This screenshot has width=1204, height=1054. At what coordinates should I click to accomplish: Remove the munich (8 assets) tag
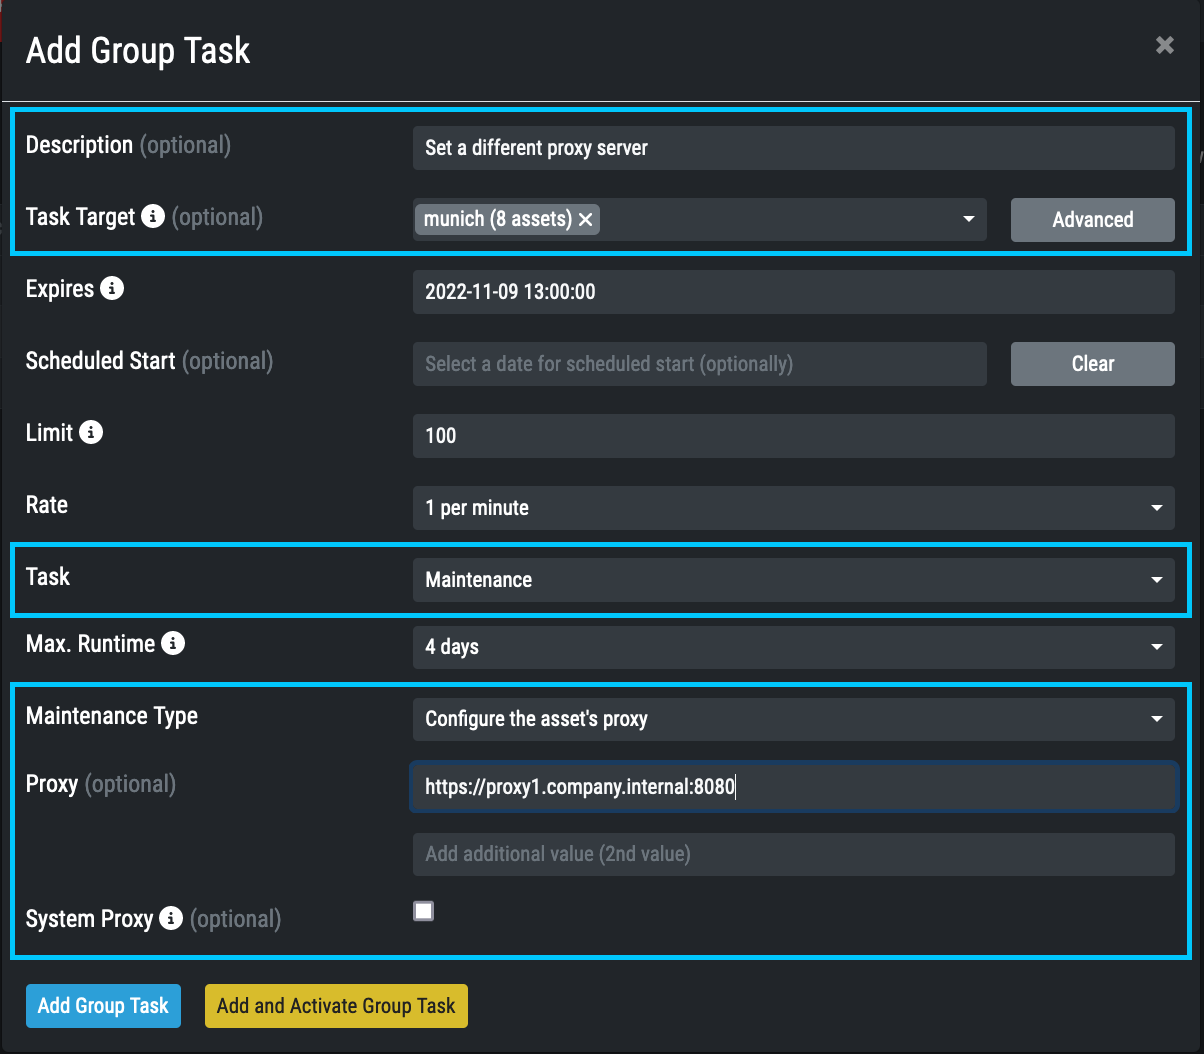coord(586,219)
